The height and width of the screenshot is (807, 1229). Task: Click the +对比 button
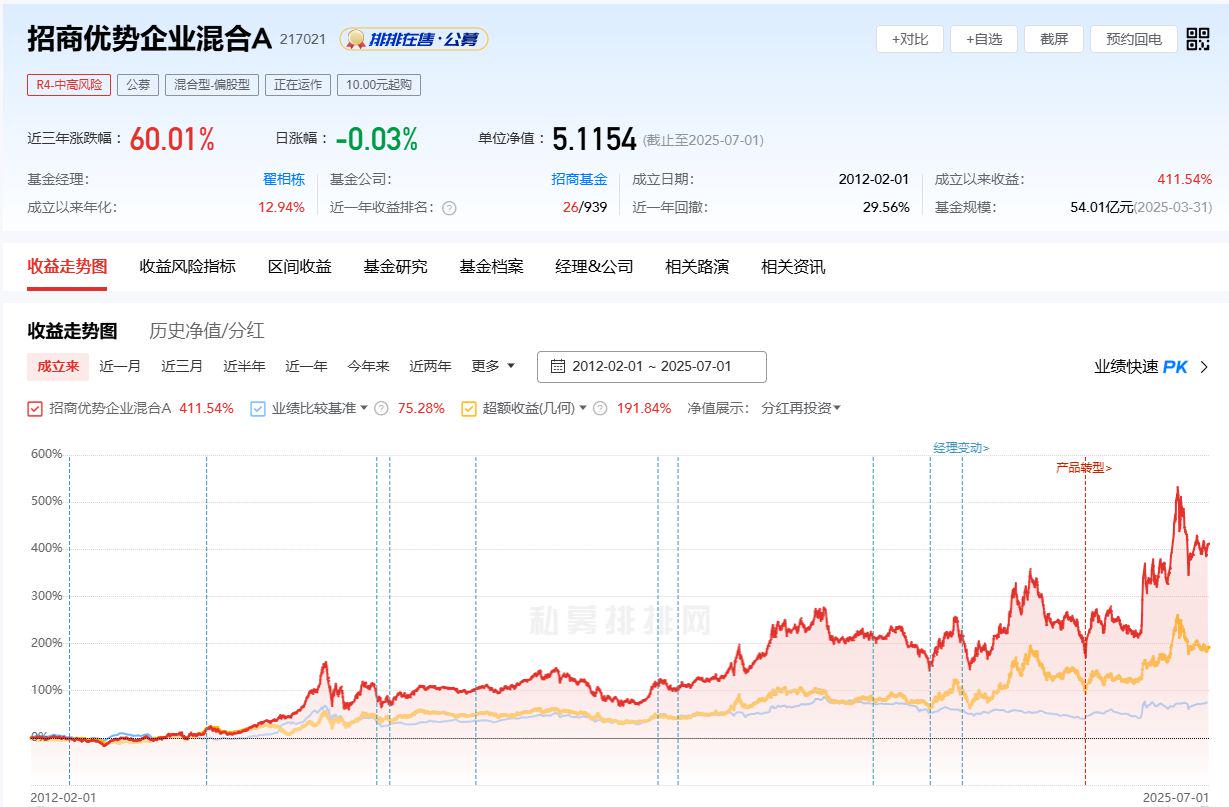(910, 39)
